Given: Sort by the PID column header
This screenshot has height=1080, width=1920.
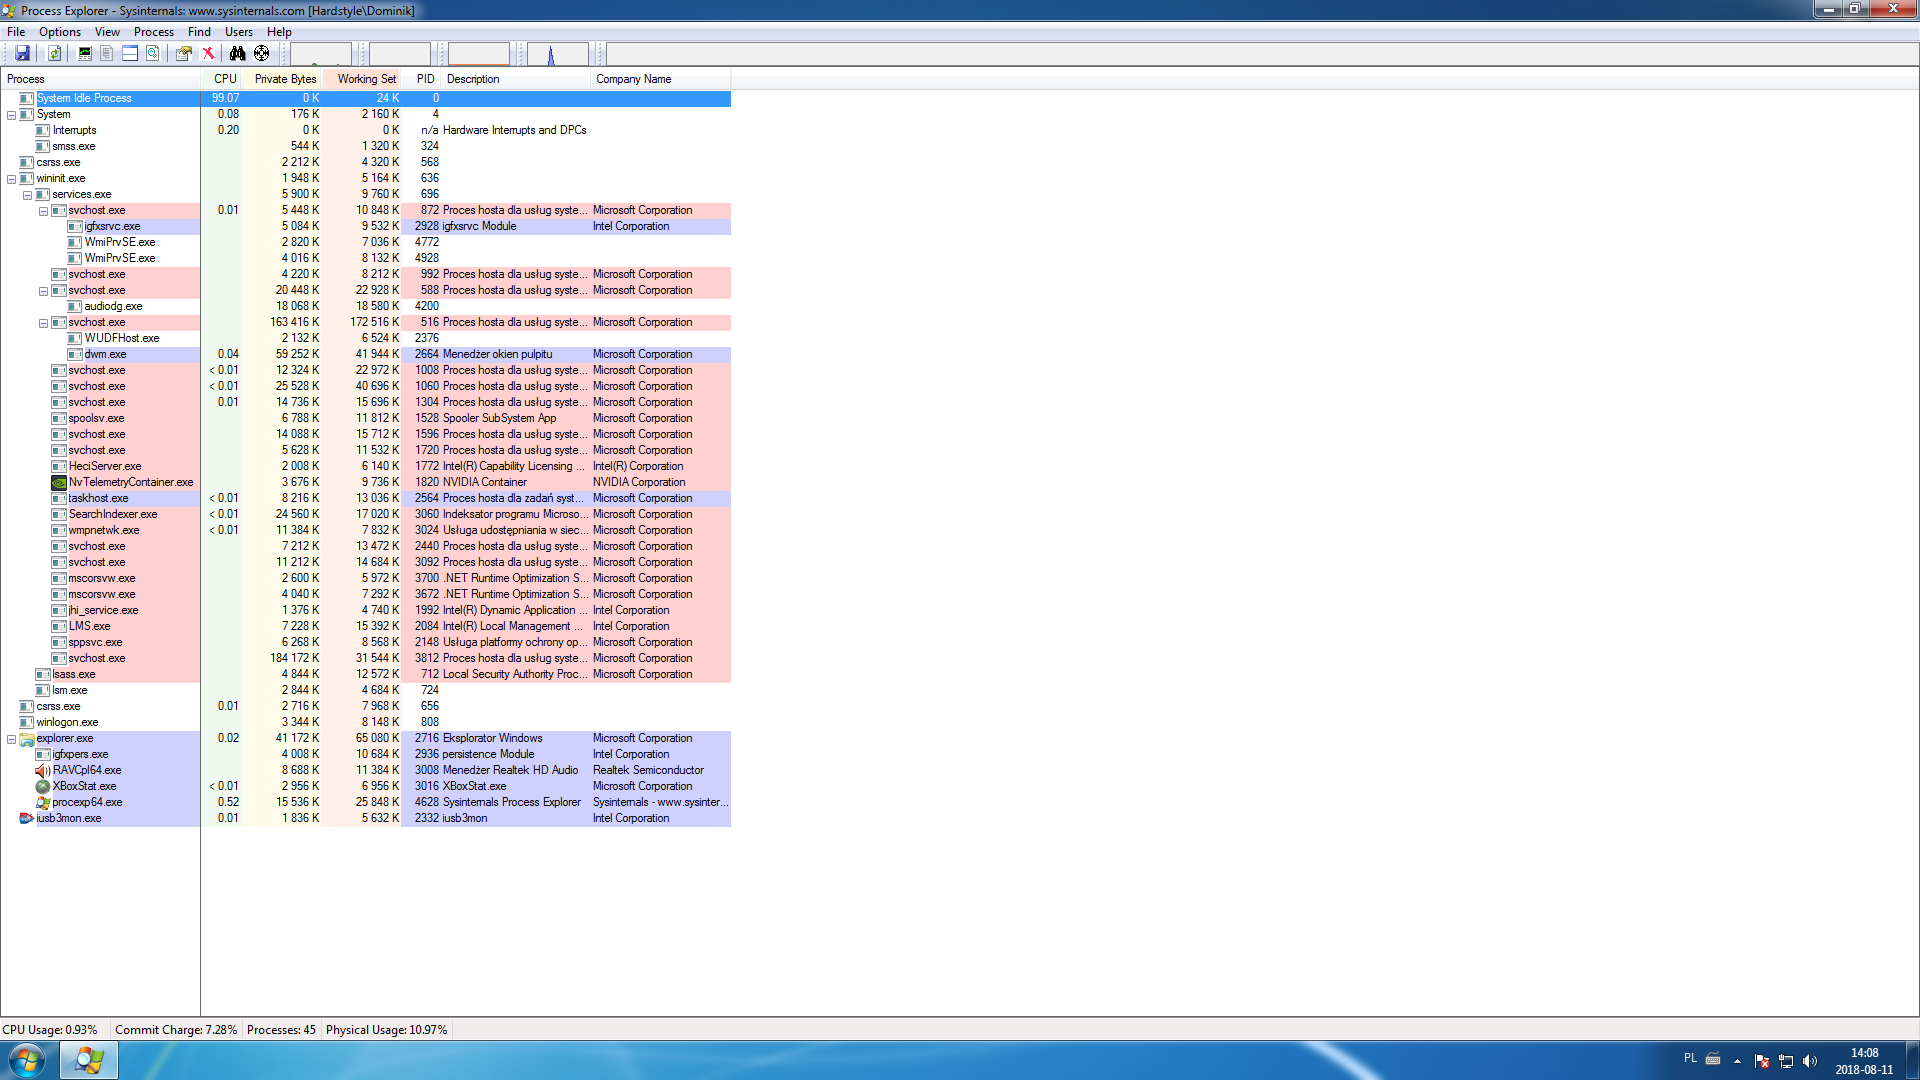Looking at the screenshot, I should pyautogui.click(x=423, y=79).
